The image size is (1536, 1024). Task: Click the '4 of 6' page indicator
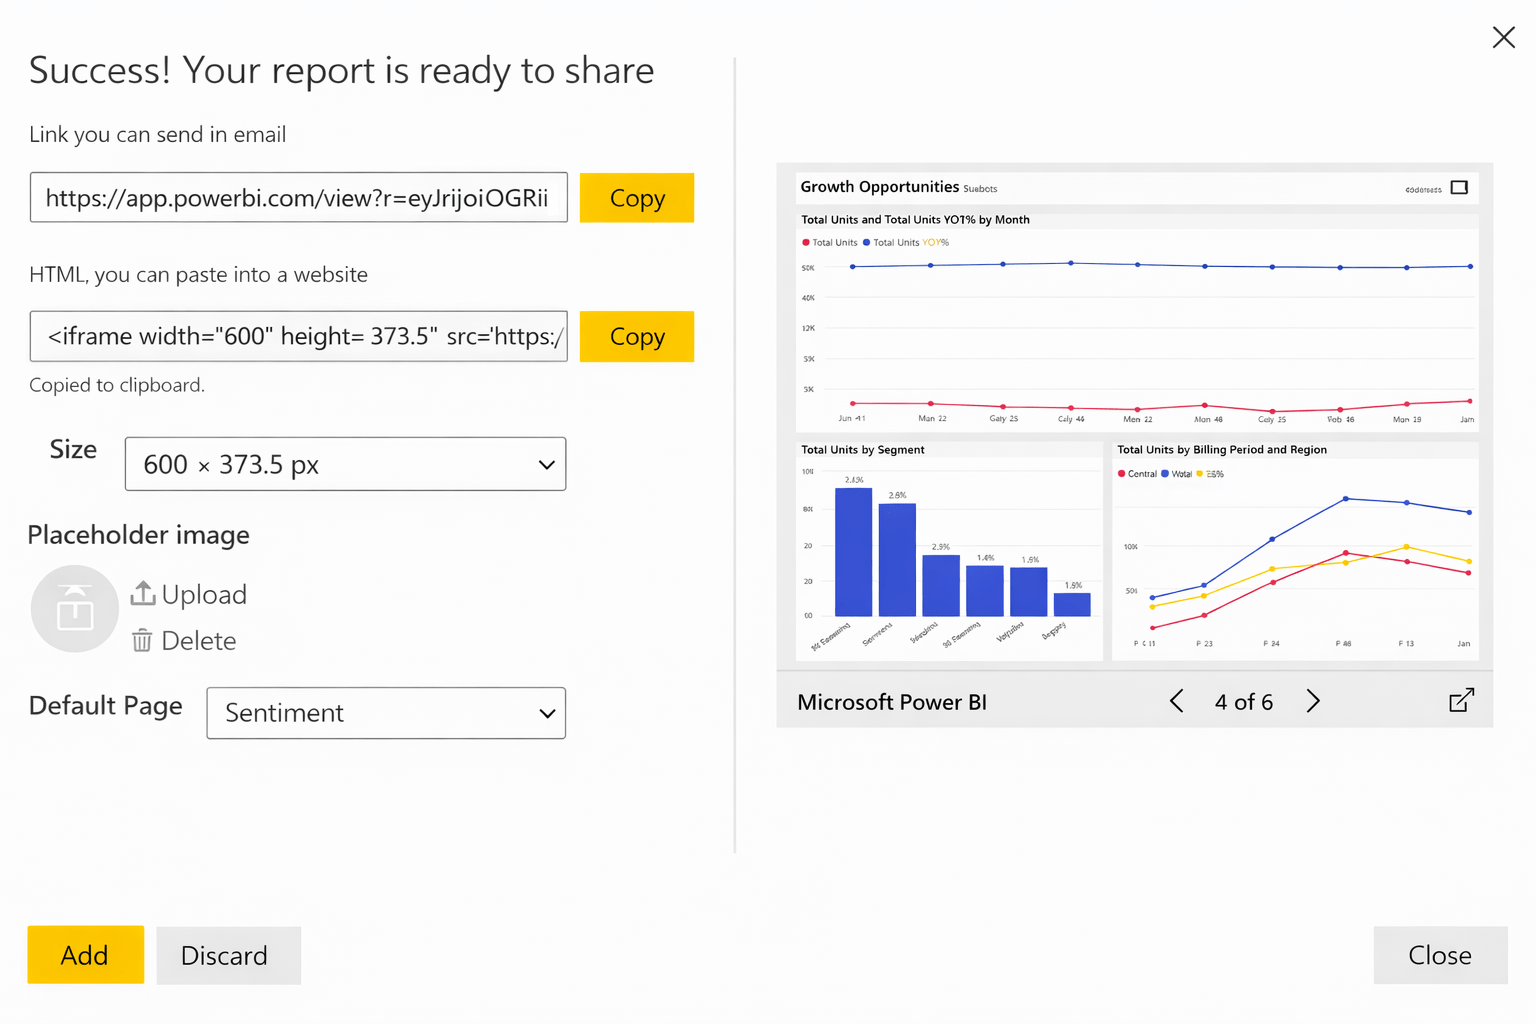[1244, 702]
